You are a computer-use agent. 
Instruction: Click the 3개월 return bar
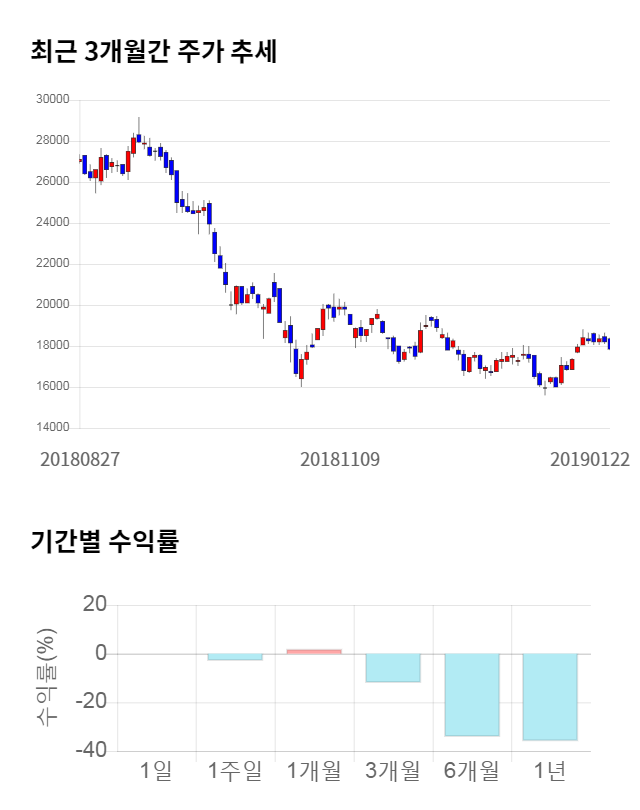click(x=393, y=668)
